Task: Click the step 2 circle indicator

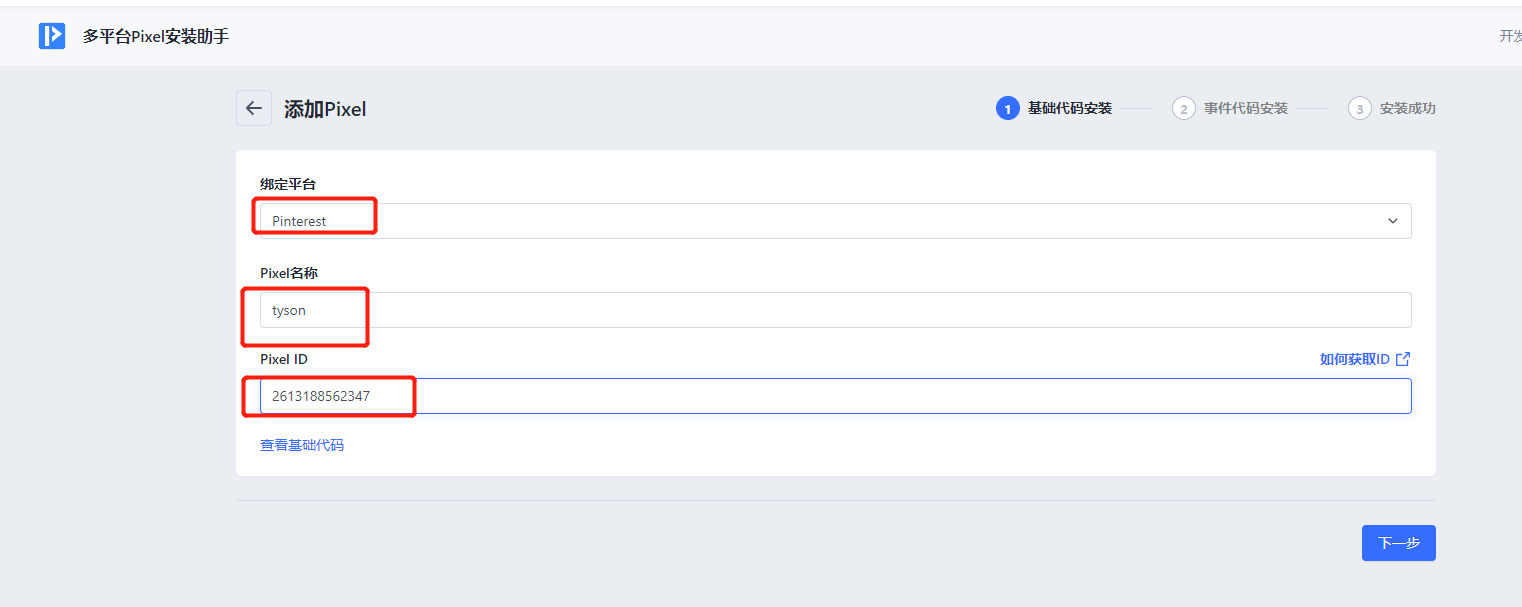Action: tap(1183, 108)
